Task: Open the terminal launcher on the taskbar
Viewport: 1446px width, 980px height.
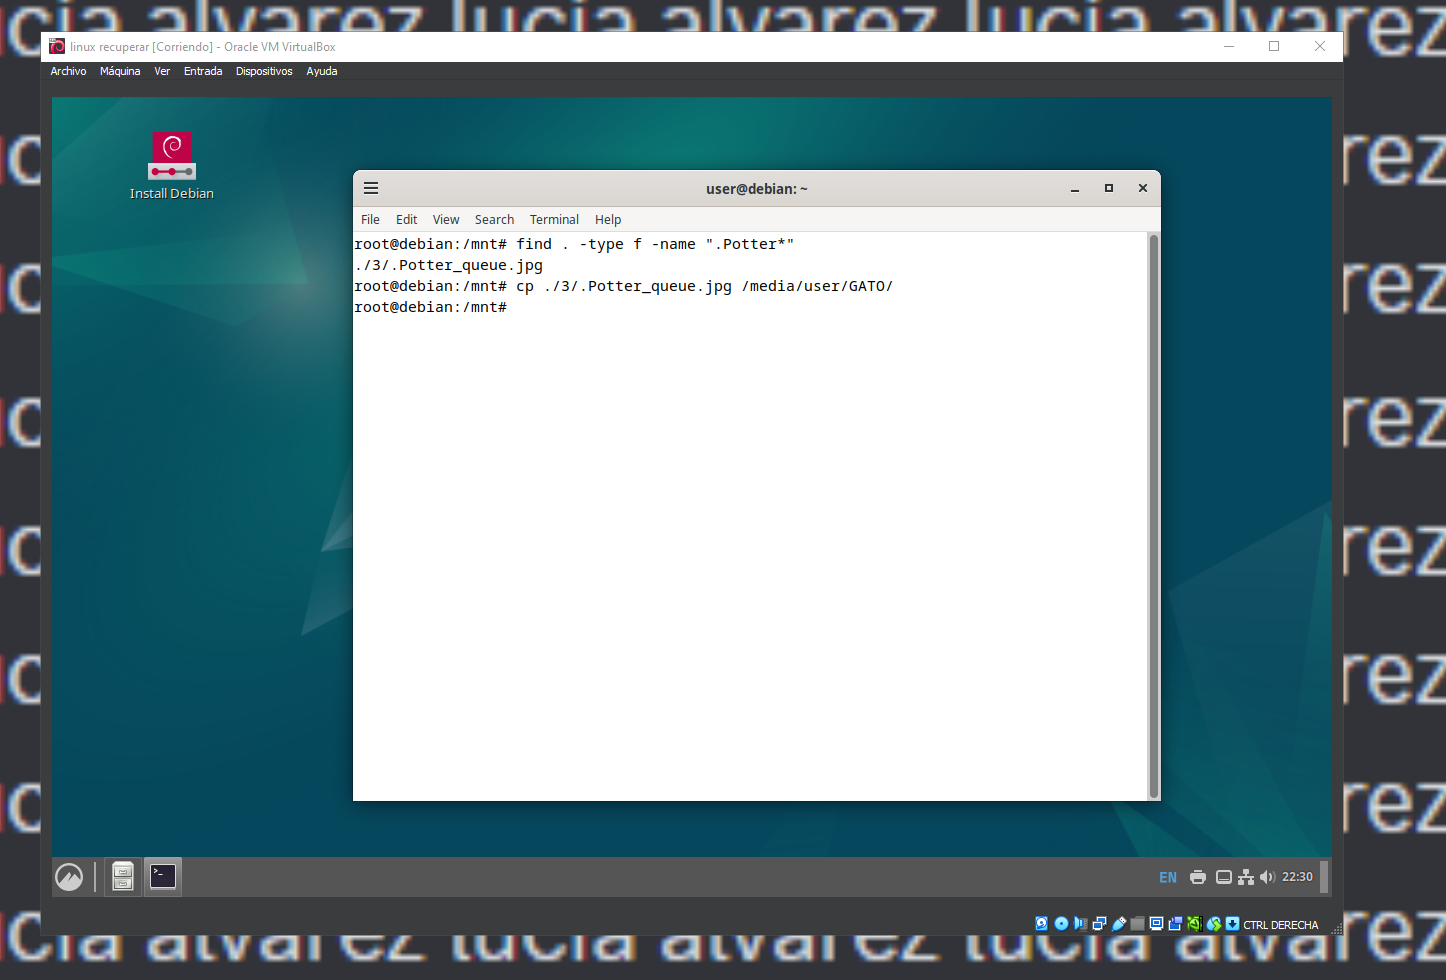Action: (162, 876)
